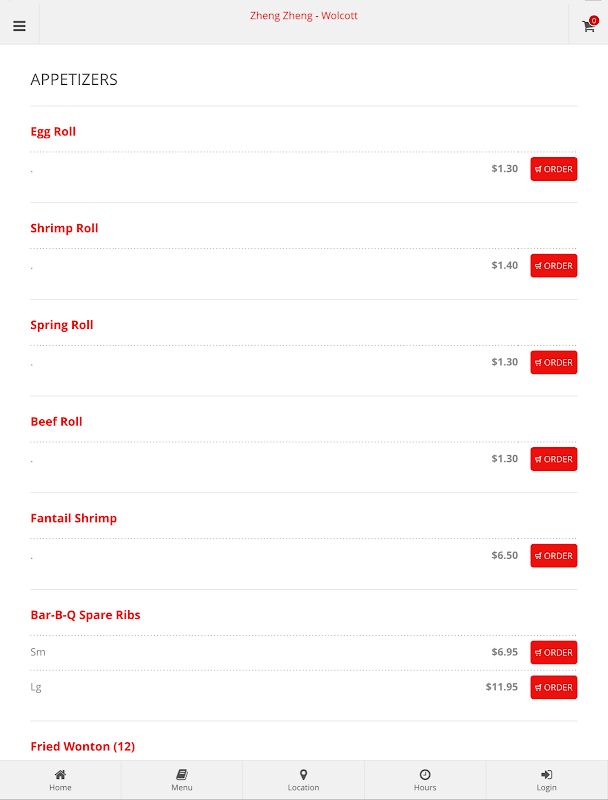Open the Login tab
The height and width of the screenshot is (800, 608).
(x=546, y=780)
